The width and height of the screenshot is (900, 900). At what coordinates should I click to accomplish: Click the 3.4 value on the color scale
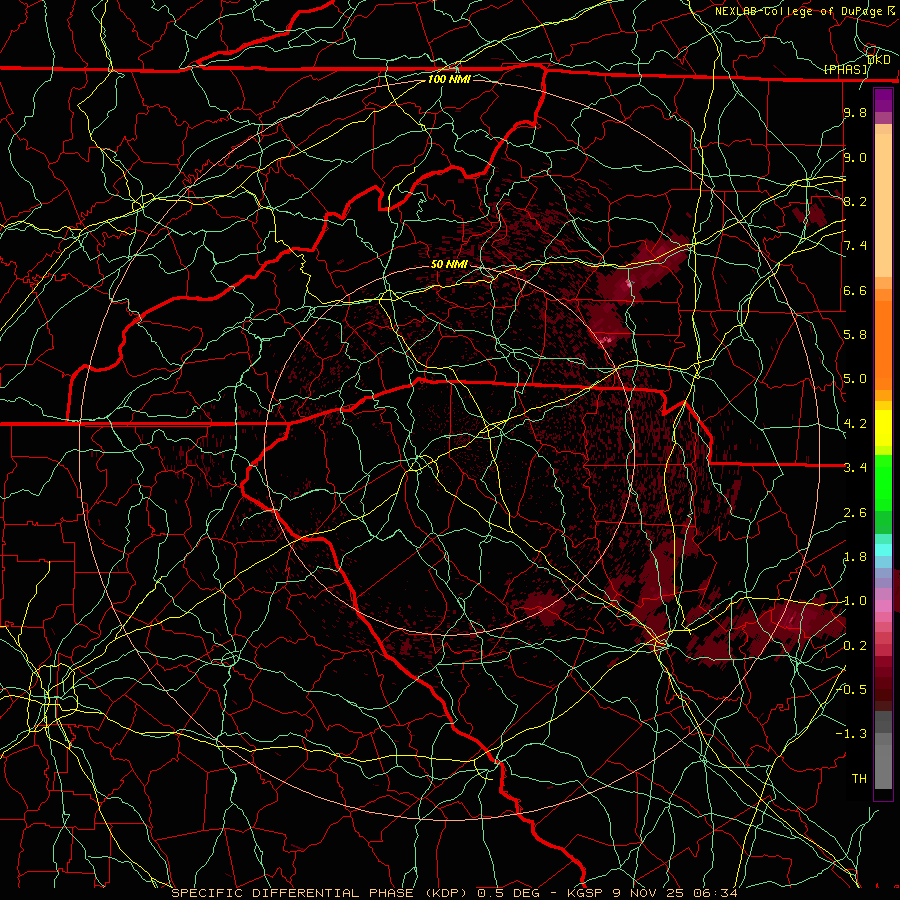855,468
